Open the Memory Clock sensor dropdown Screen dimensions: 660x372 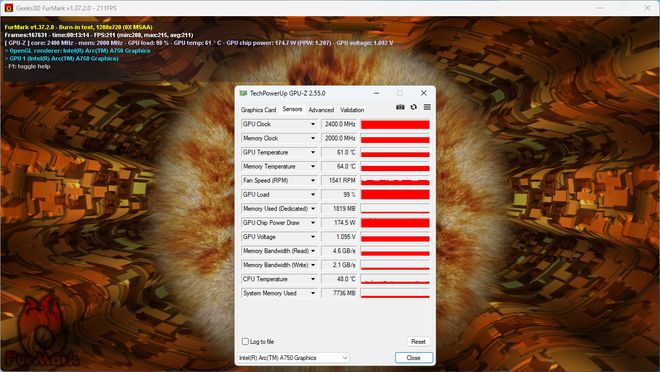[313, 138]
